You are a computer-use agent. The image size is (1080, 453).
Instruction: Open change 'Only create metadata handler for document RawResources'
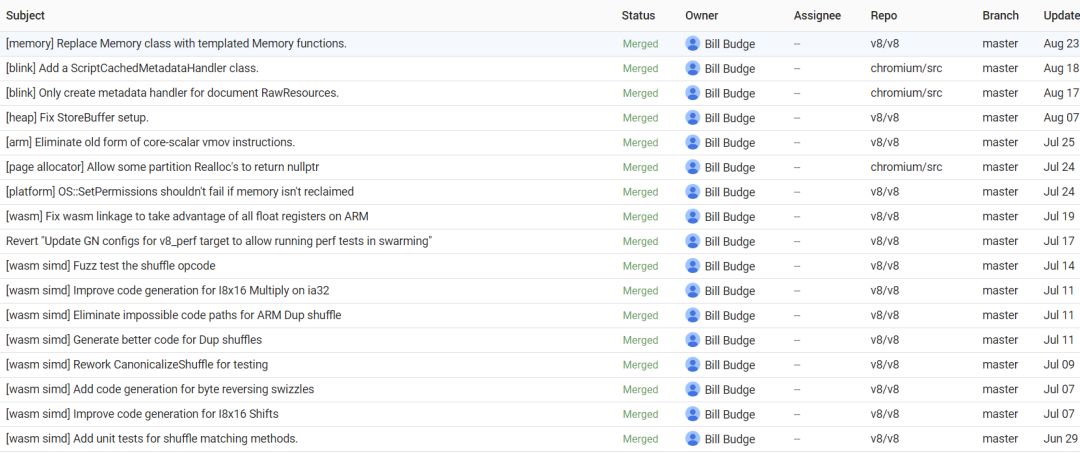172,93
